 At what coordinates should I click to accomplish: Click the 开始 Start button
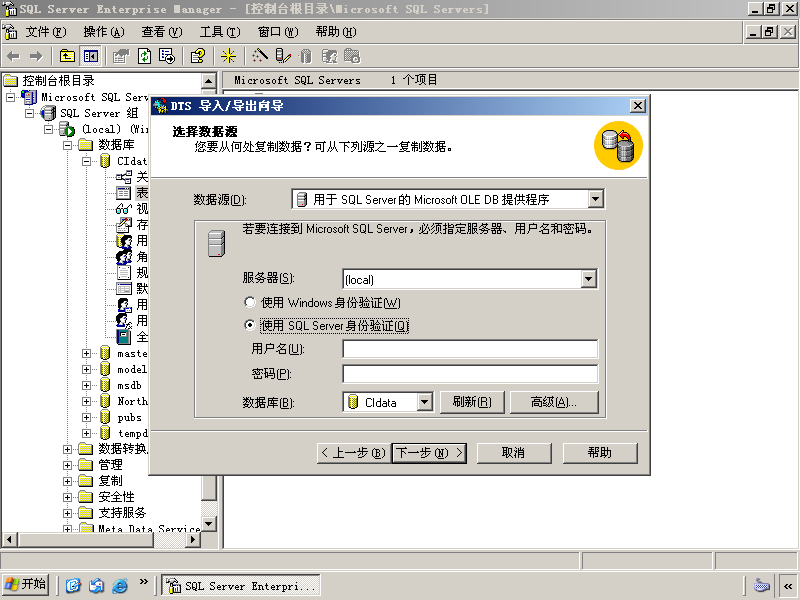point(26,585)
